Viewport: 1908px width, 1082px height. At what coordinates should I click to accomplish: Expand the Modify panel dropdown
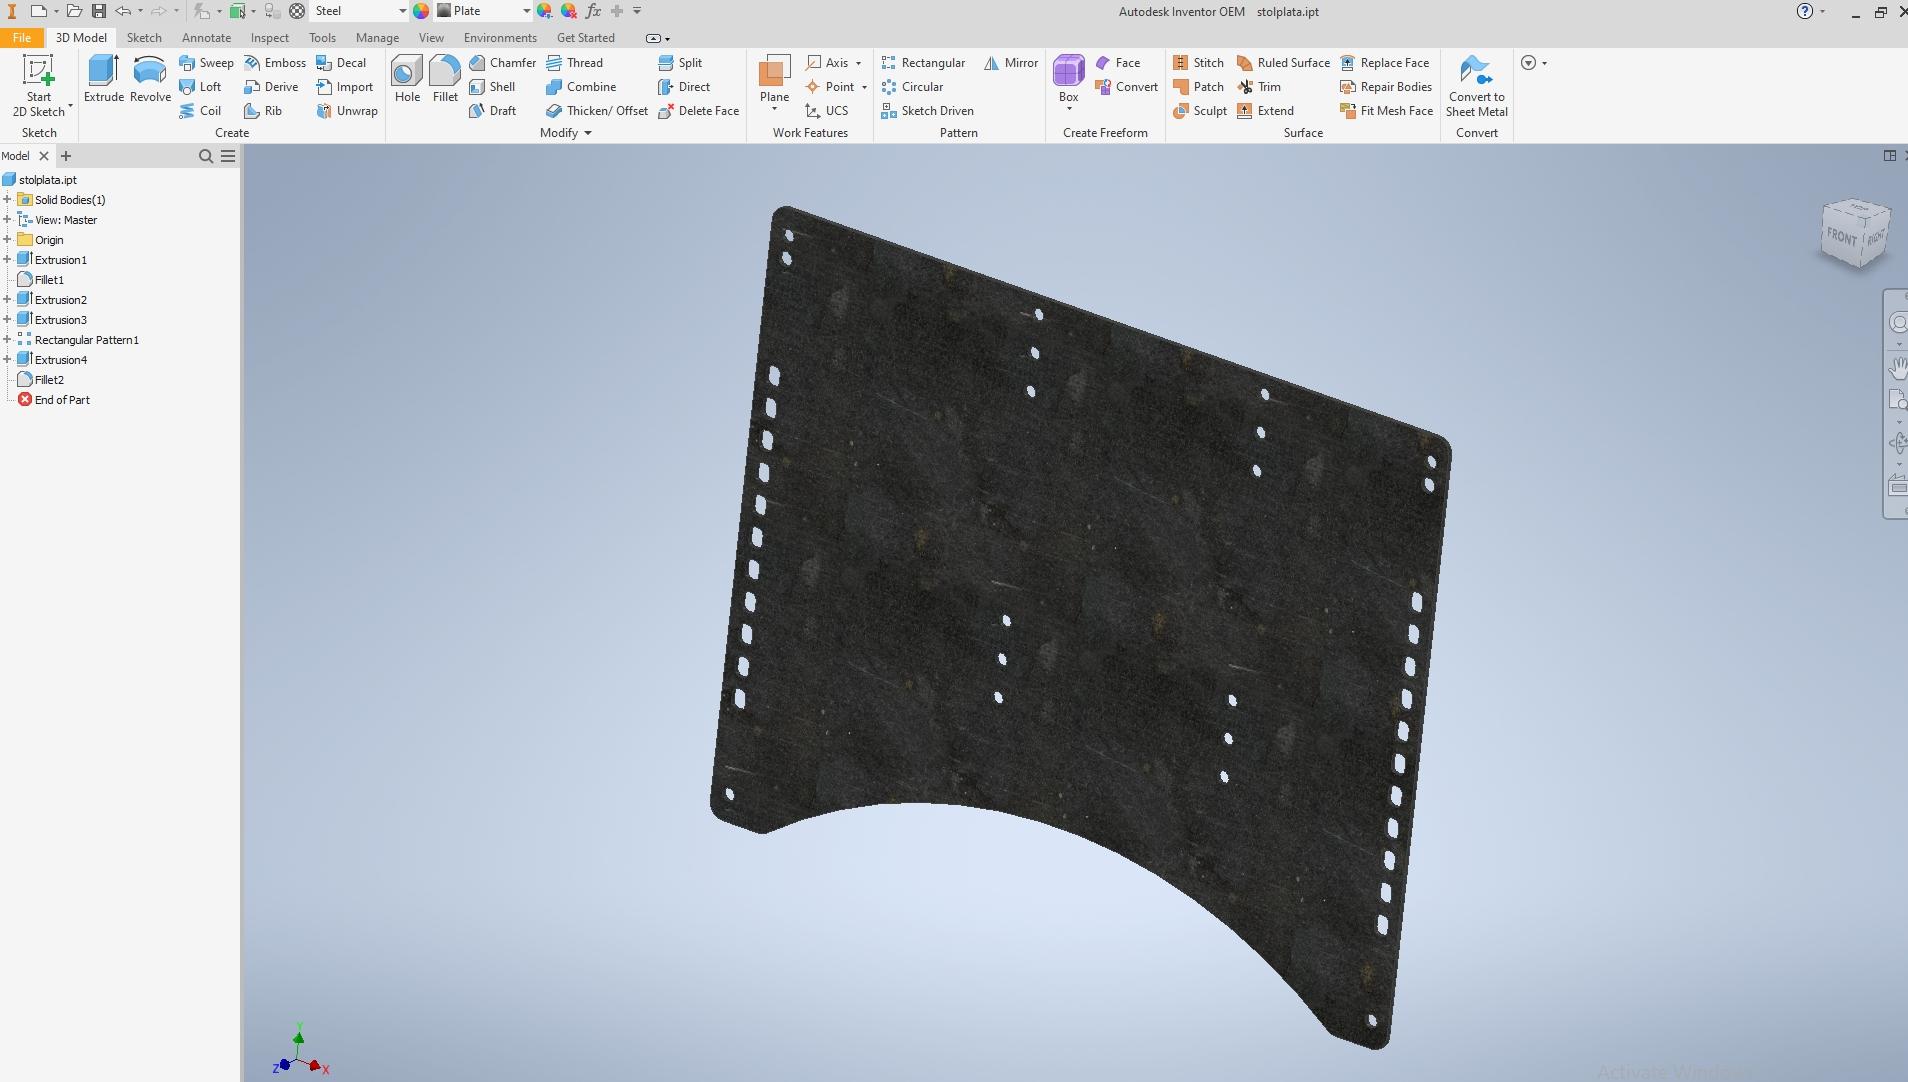click(x=588, y=133)
